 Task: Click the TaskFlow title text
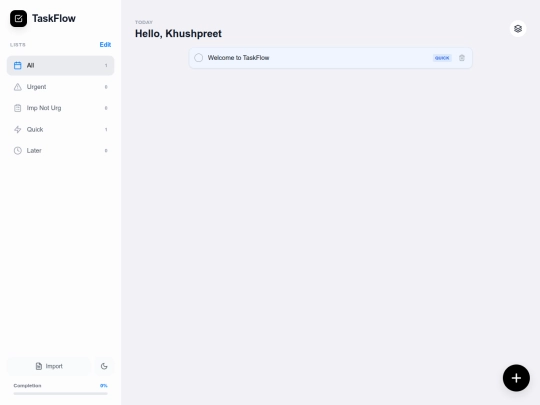click(x=54, y=18)
